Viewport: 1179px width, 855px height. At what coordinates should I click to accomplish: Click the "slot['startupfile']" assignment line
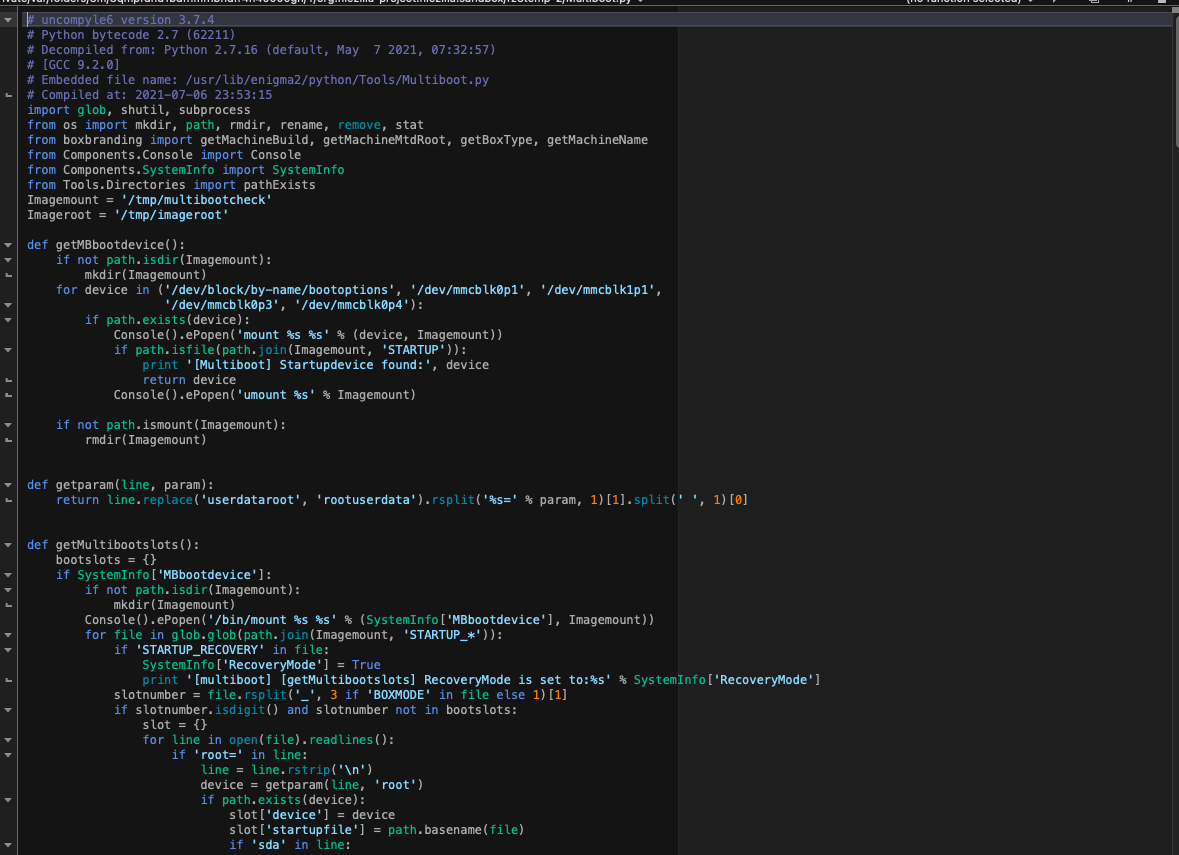(x=376, y=830)
